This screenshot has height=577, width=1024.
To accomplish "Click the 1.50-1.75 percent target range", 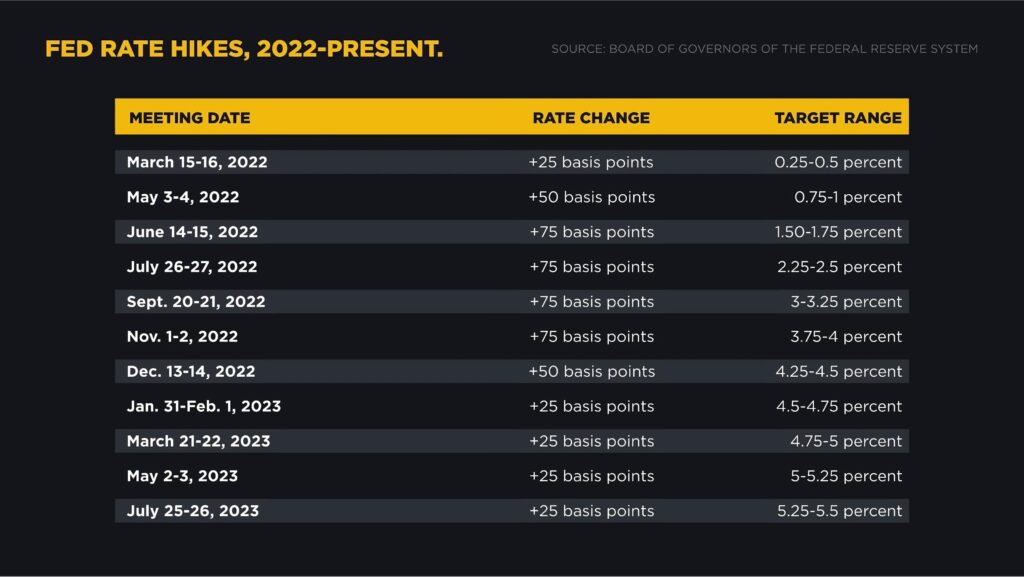I will (x=838, y=232).
